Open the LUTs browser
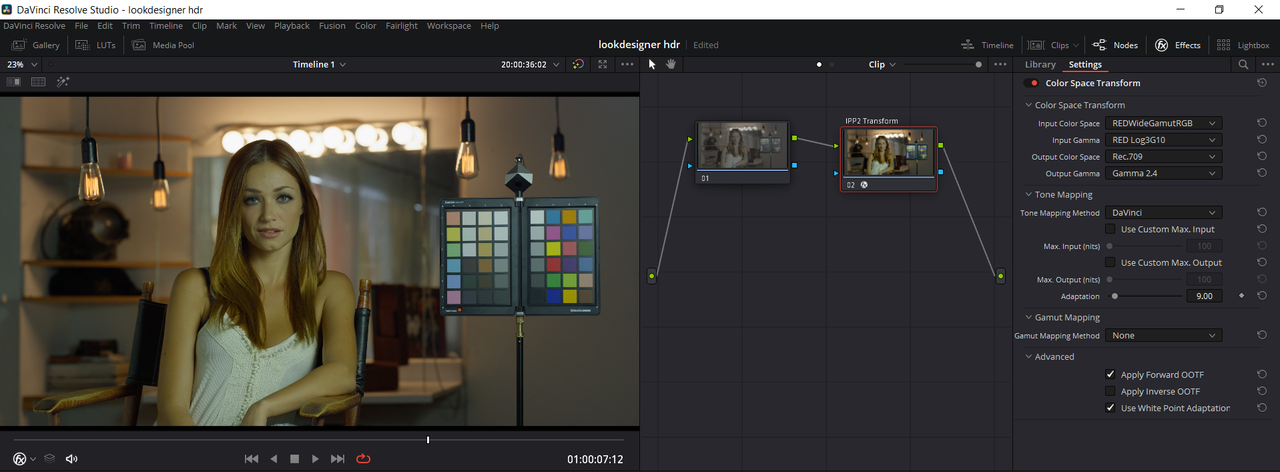This screenshot has width=1280, height=472. click(x=97, y=45)
